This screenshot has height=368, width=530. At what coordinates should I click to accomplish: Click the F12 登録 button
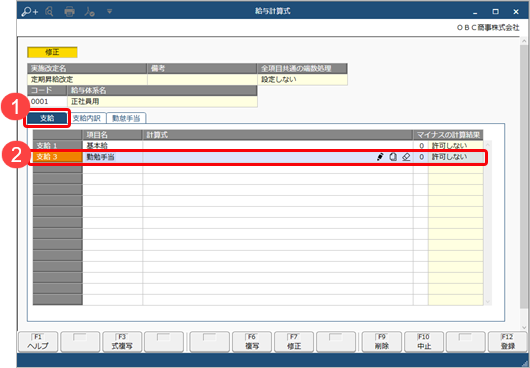(x=508, y=342)
